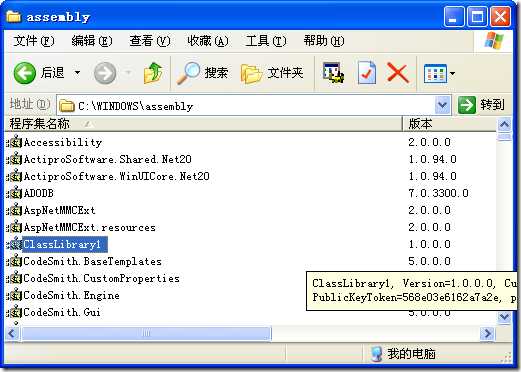Screen dimensions: 521x372
Task: Click version 7.0.3300.0 of ADODB
Action: [x=438, y=193]
